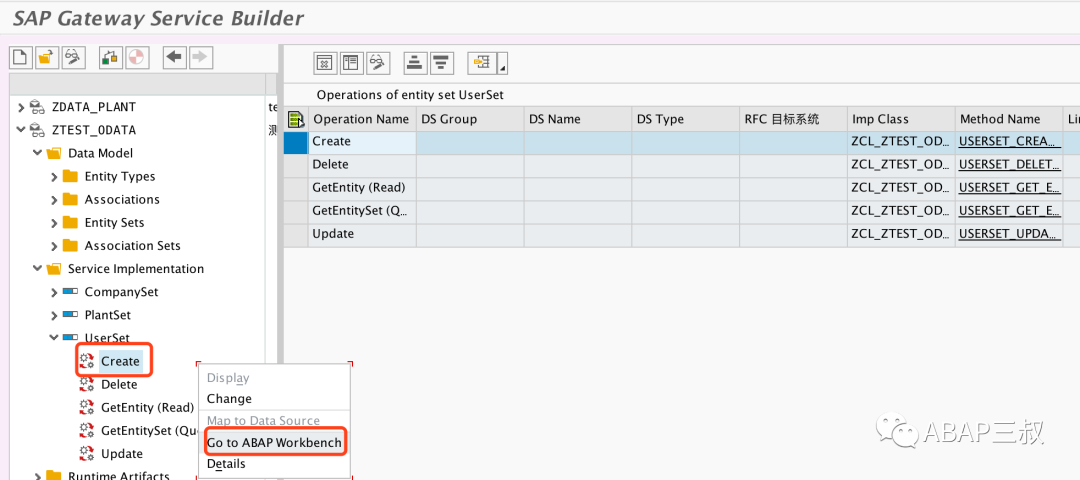Click Imp Class cell in the Create row

pyautogui.click(x=901, y=142)
